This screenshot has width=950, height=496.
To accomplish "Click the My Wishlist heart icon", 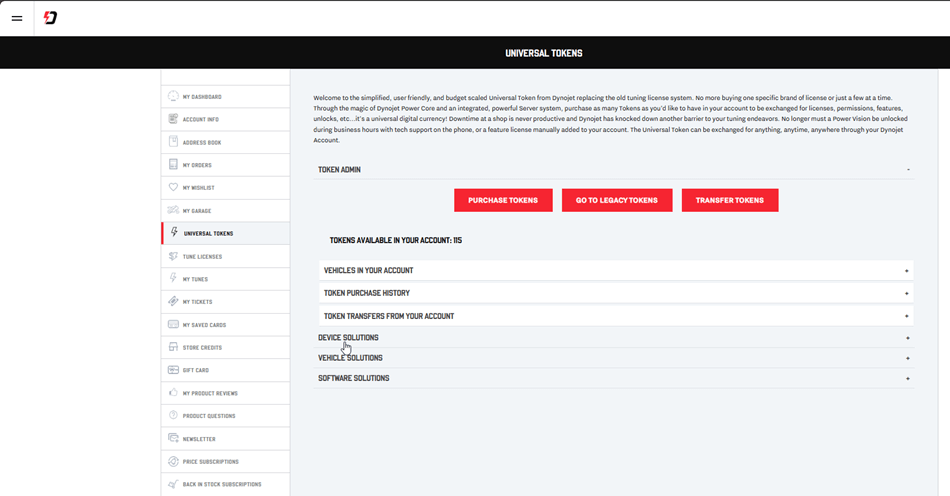I will pyautogui.click(x=173, y=187).
